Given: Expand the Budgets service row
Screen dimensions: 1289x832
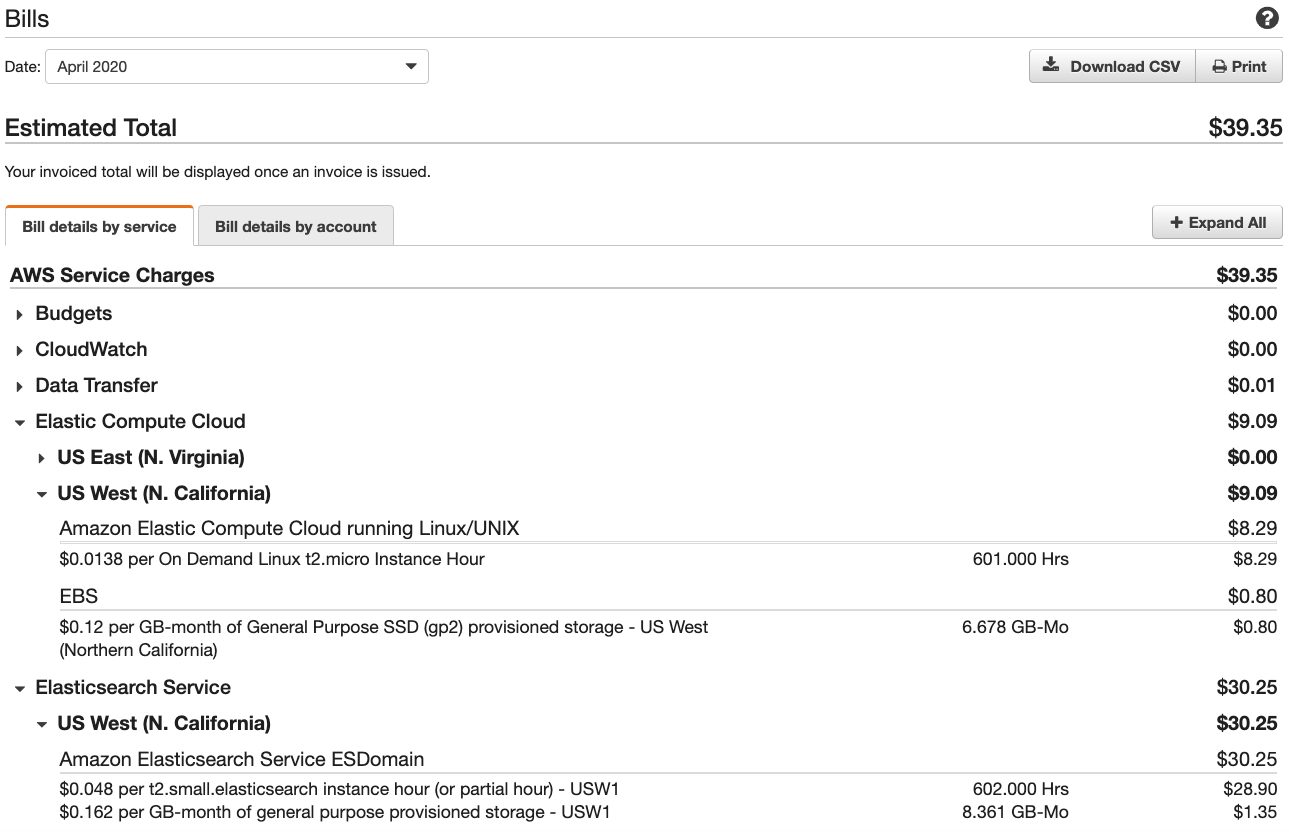Looking at the screenshot, I should (x=19, y=314).
